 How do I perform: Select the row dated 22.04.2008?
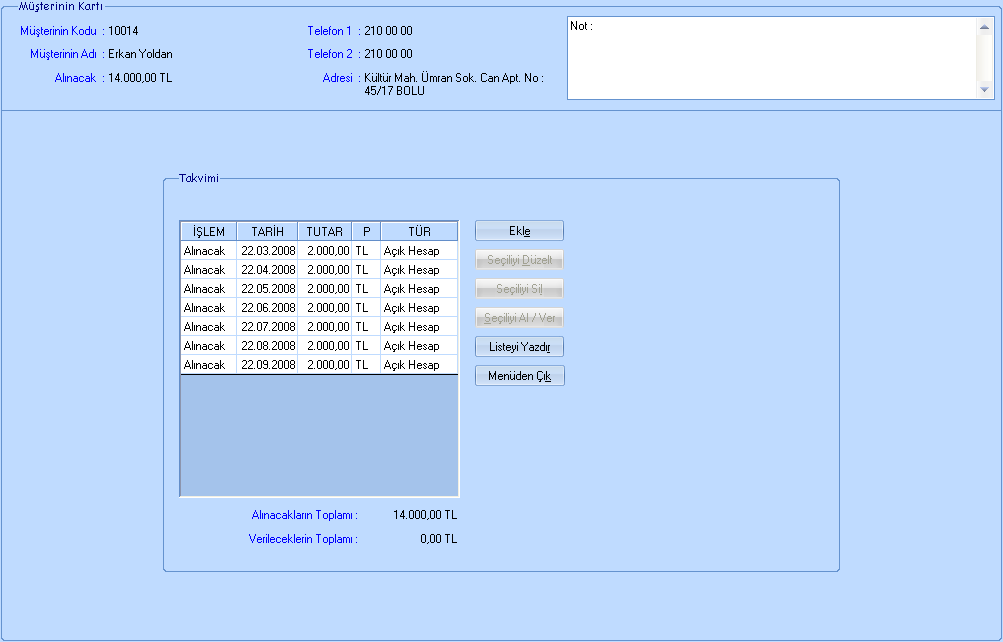pyautogui.click(x=268, y=270)
